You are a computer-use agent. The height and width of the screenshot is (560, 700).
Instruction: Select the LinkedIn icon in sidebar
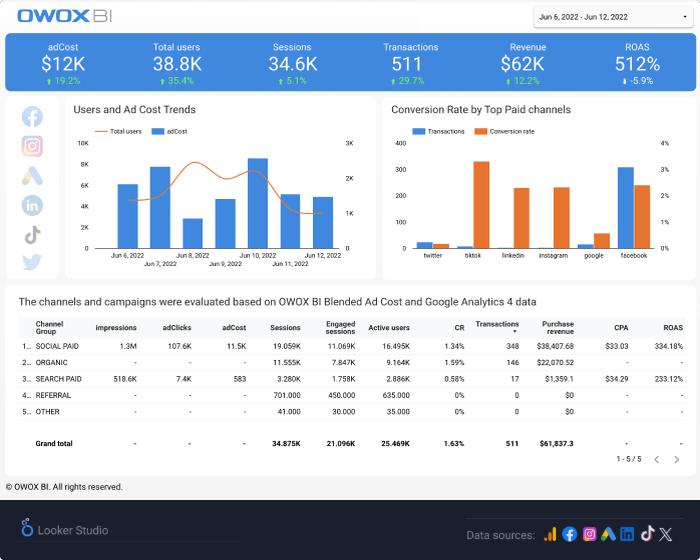(32, 205)
